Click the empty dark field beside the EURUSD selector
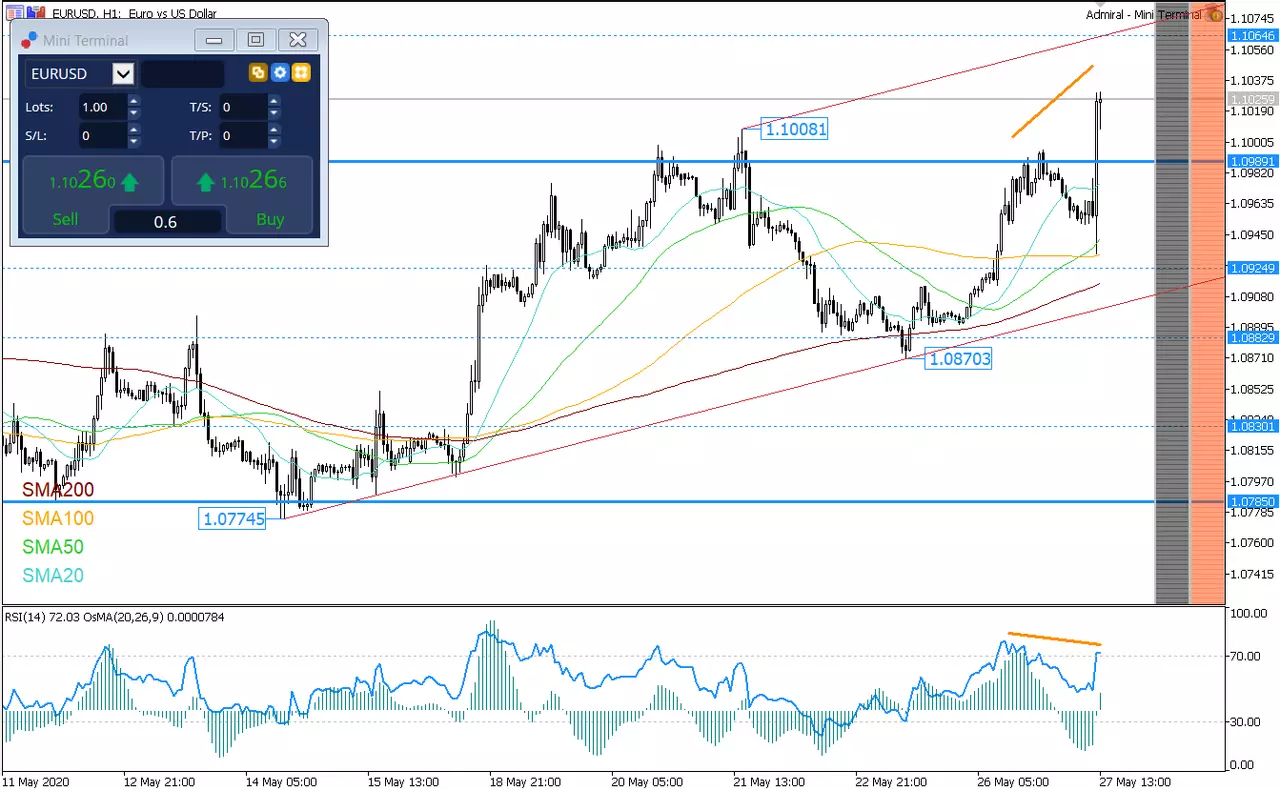Screen dimensions: 1280x789 (183, 74)
